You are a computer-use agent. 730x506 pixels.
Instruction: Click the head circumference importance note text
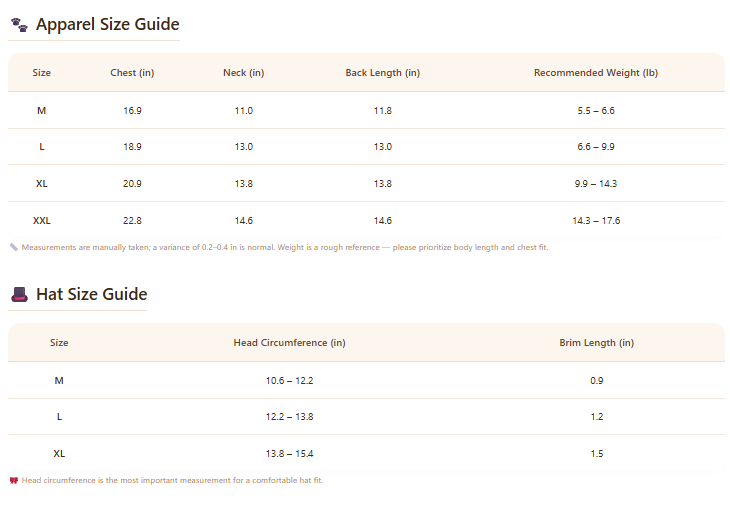pyautogui.click(x=172, y=480)
